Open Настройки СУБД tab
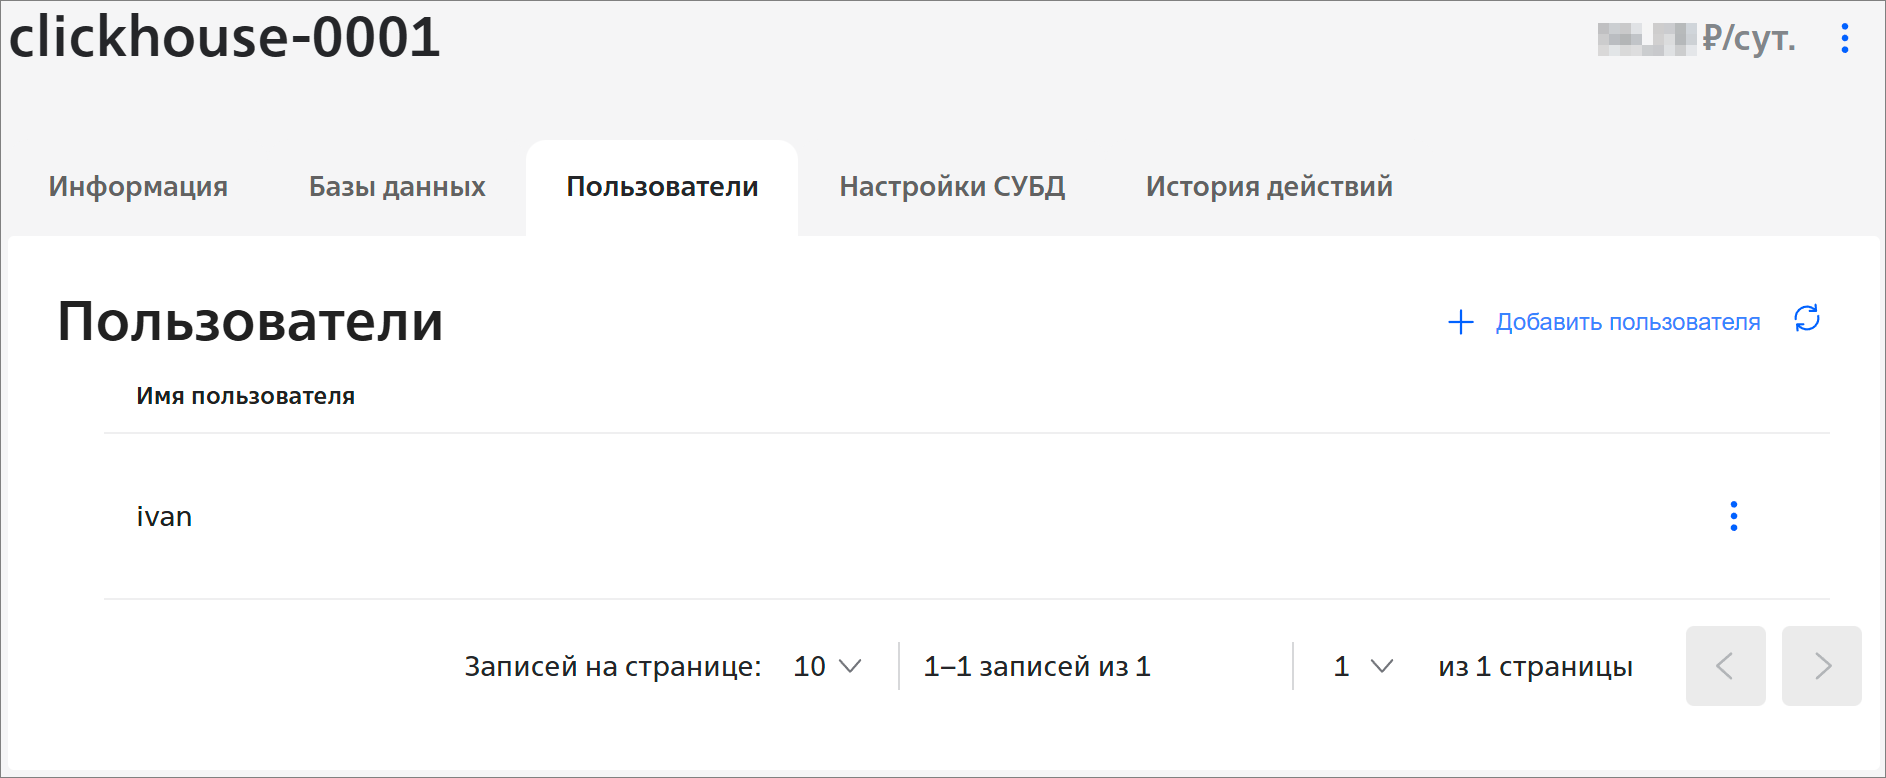The image size is (1886, 778). [x=952, y=186]
